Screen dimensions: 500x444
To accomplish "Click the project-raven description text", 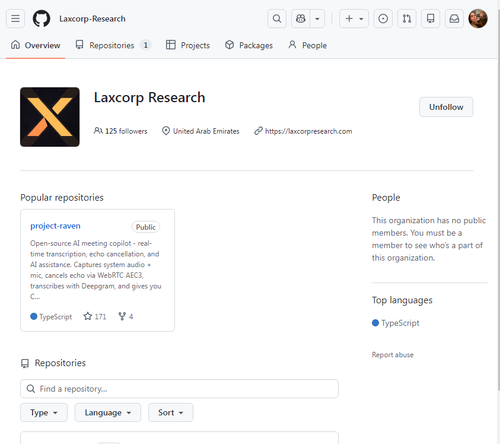I will [96, 270].
